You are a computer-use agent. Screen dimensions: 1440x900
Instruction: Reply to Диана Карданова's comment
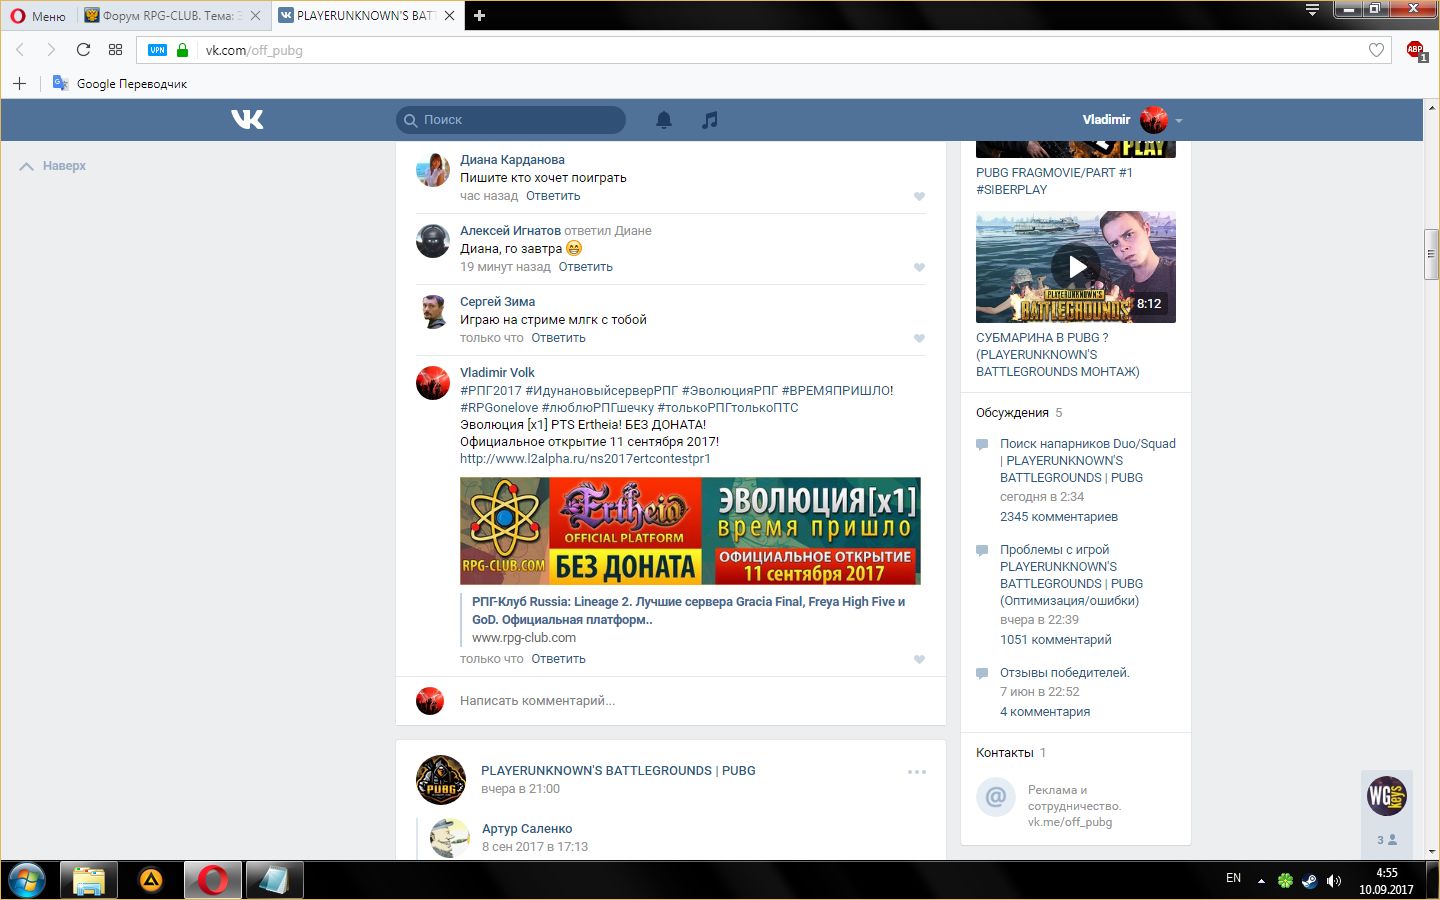[x=553, y=196]
